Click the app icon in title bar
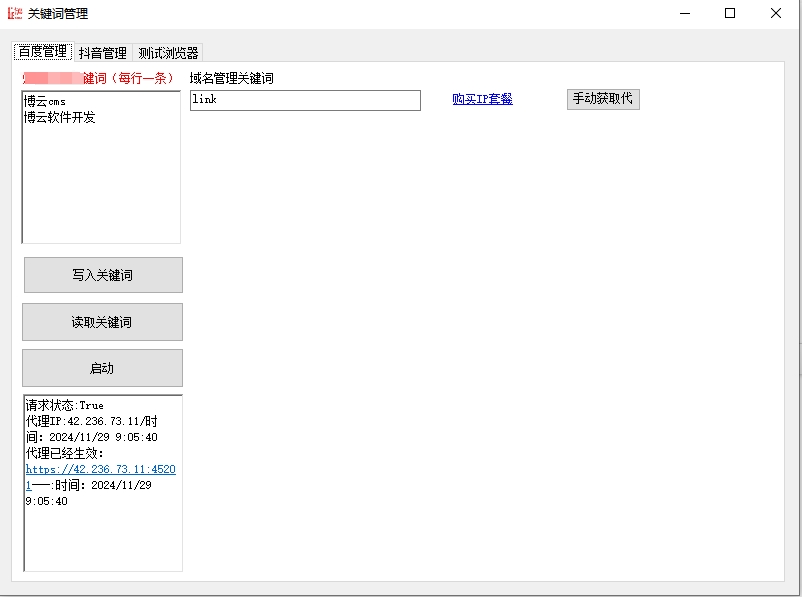Image resolution: width=802 pixels, height=597 pixels. click(14, 14)
